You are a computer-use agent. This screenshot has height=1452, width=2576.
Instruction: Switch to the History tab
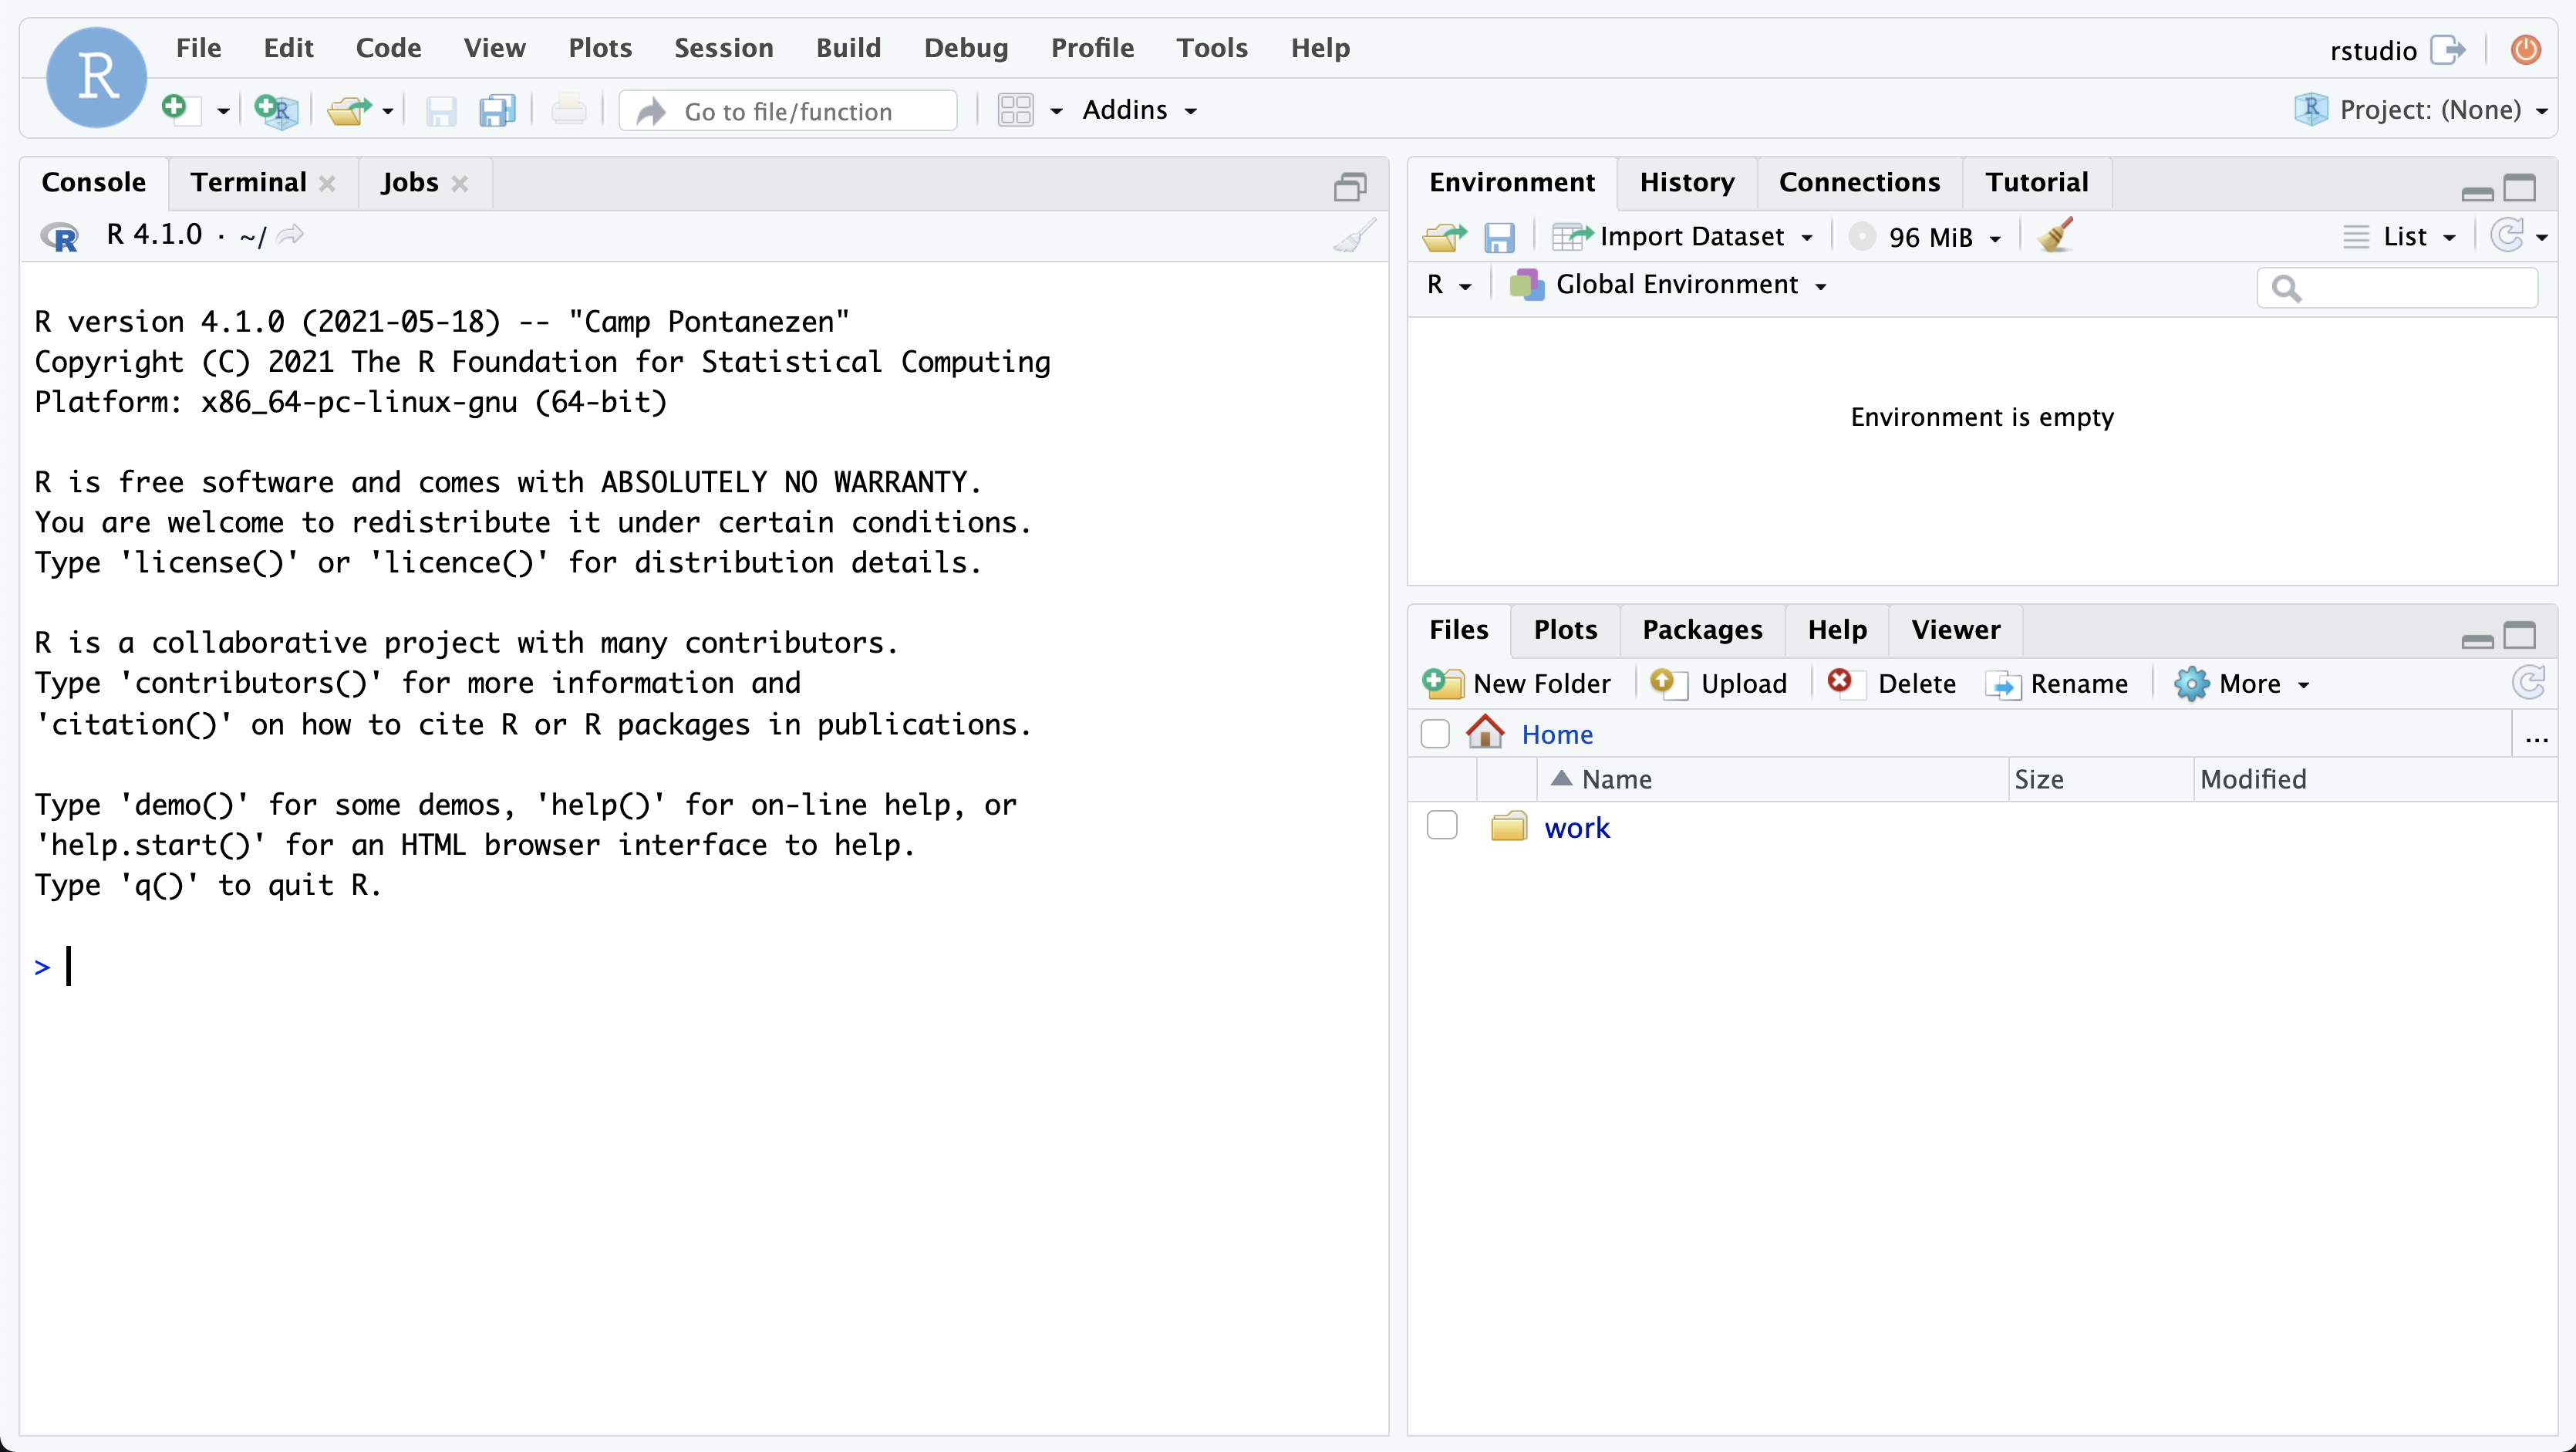click(x=1687, y=182)
